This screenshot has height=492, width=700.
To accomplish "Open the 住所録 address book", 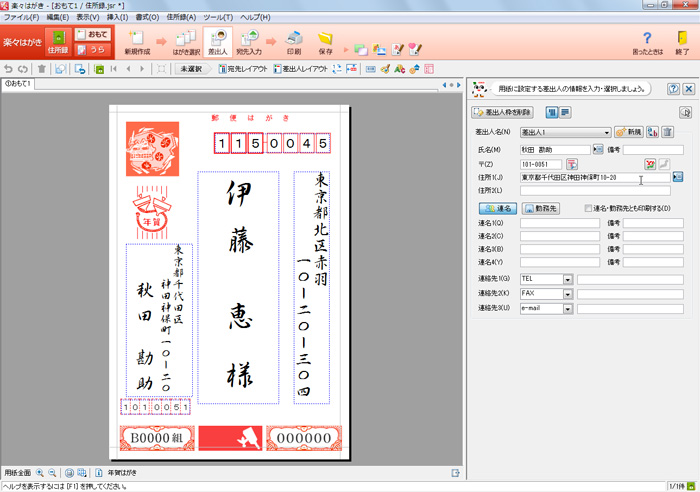I will pyautogui.click(x=58, y=42).
